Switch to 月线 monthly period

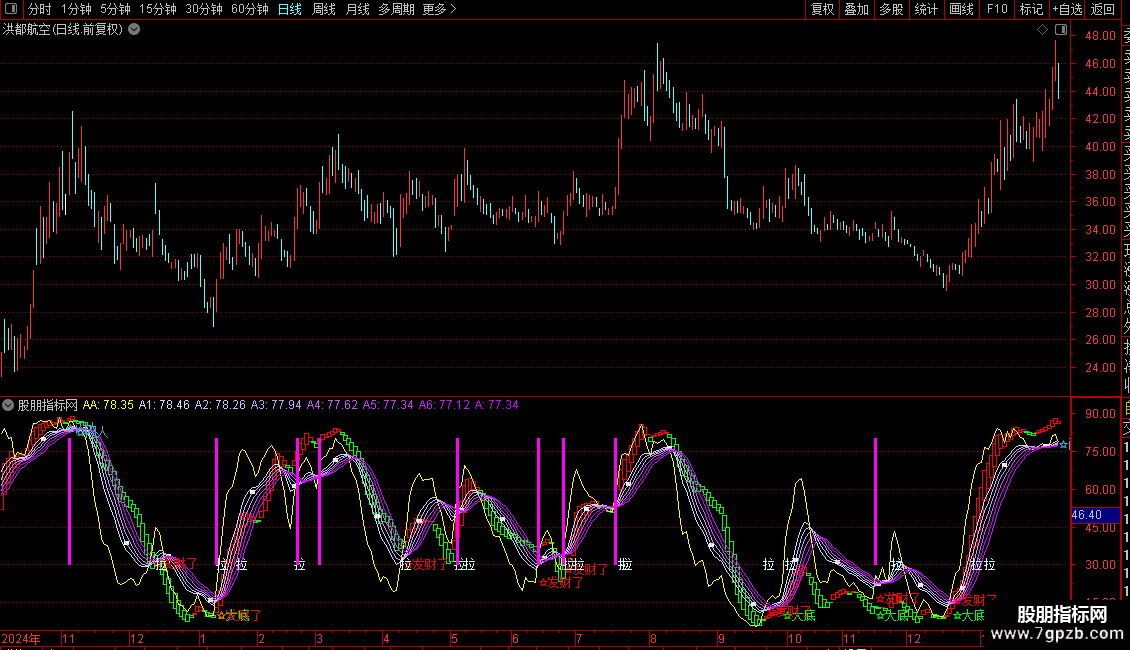pos(357,9)
